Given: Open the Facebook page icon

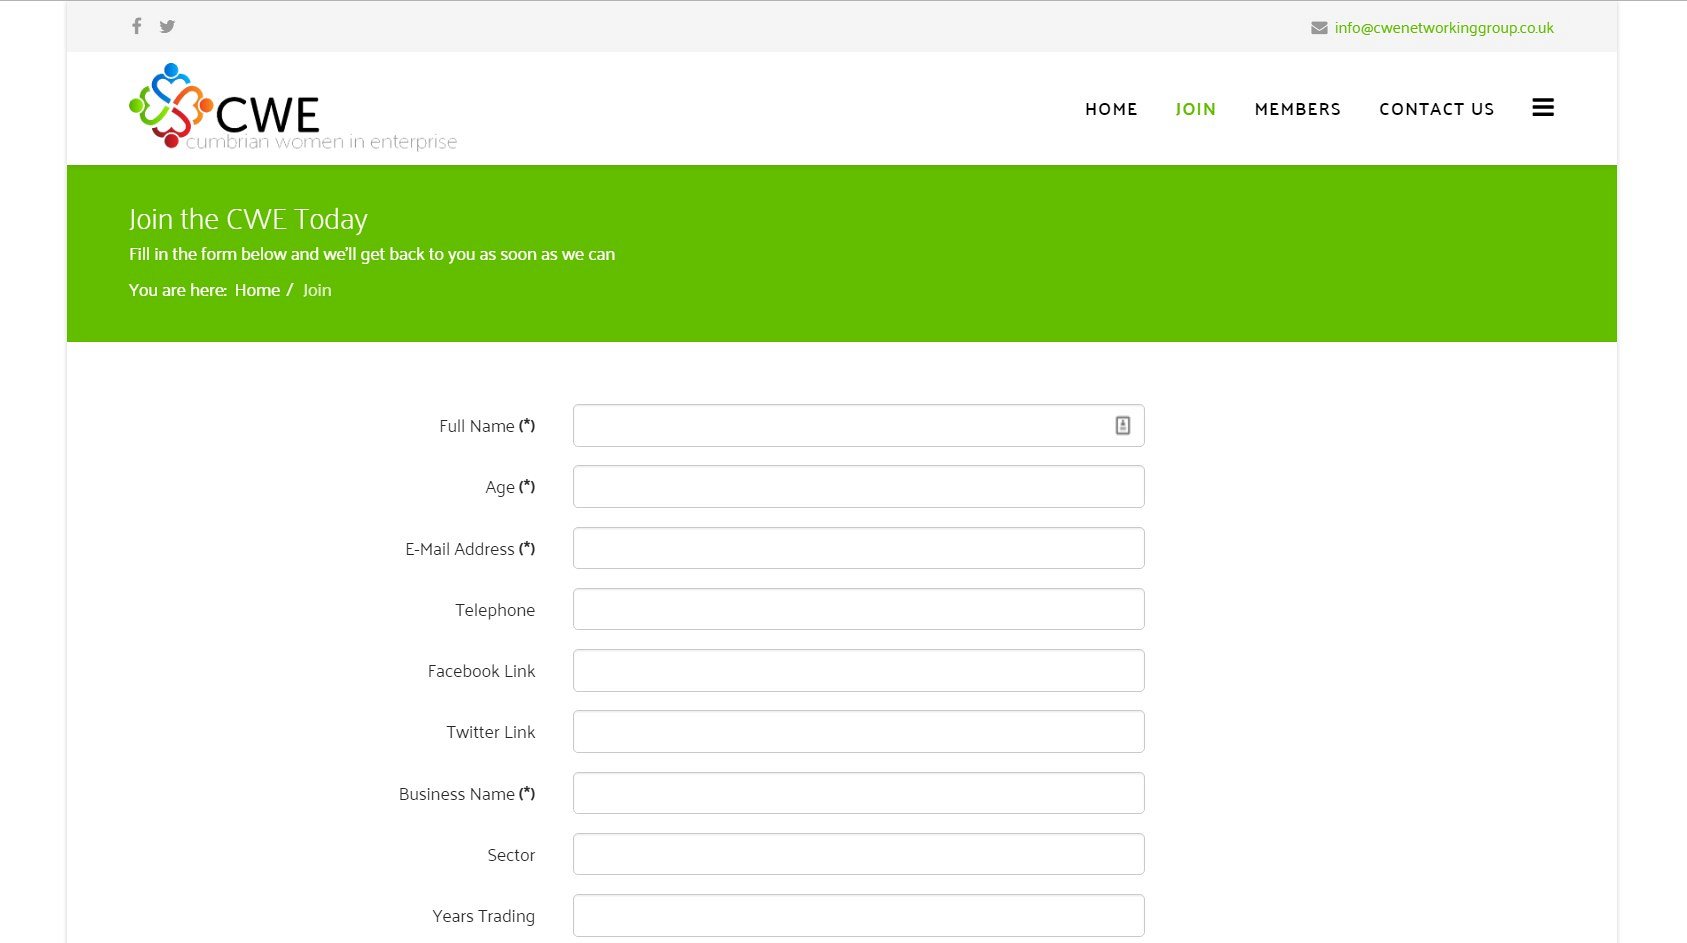Looking at the screenshot, I should (137, 26).
